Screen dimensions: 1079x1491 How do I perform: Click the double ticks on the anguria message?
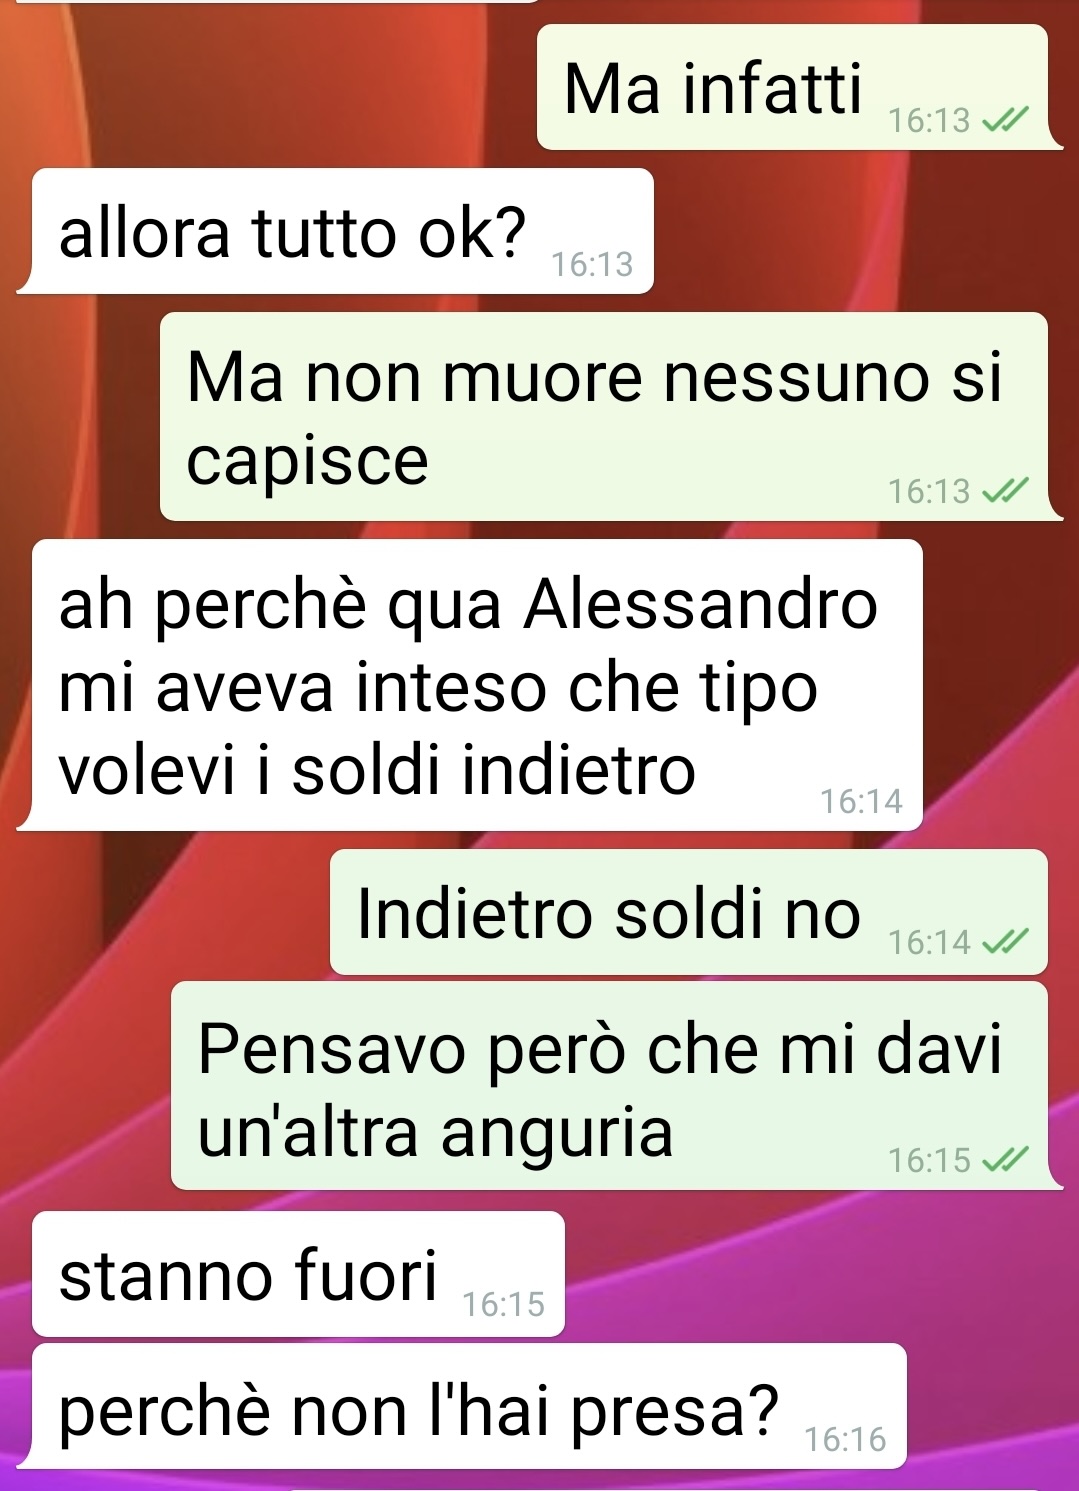tap(1005, 1160)
